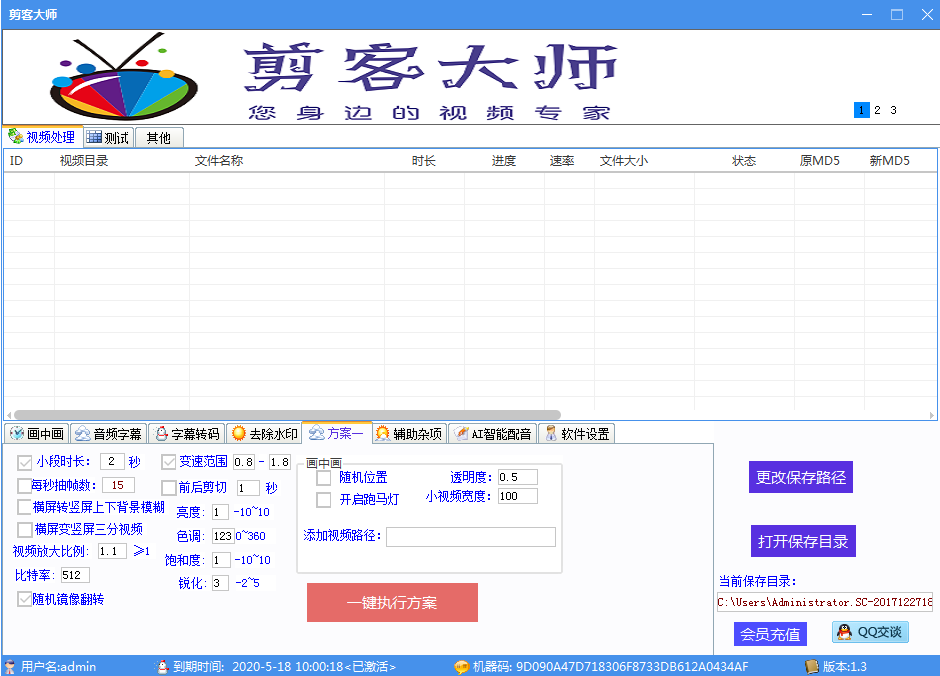Viewport: 940px width, 676px height.
Task: Sort list by 文件名称 column header
Action: [x=218, y=160]
